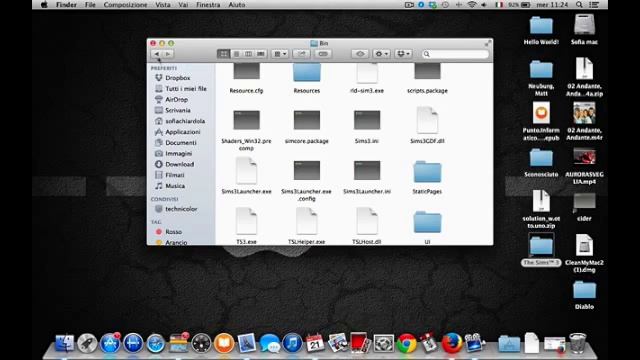Open AirDrop from the sidebar
640x360 pixels.
click(176, 99)
